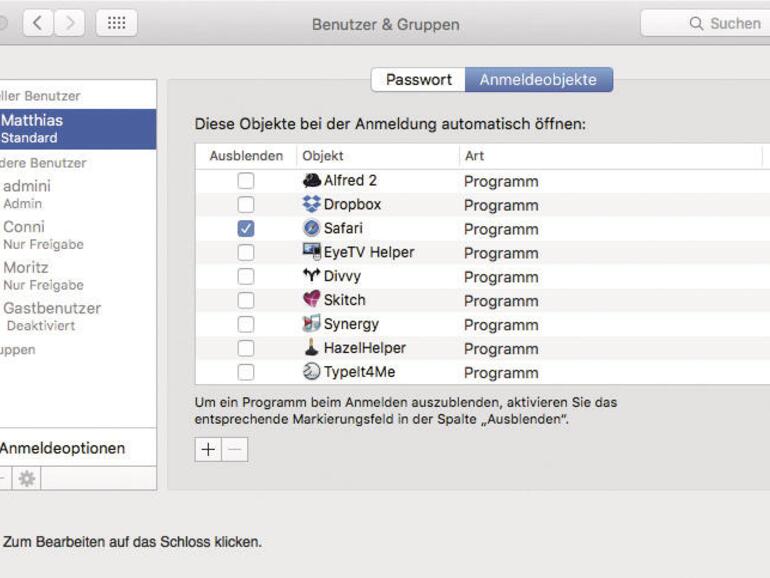This screenshot has width=770, height=578.
Task: Select the Divvy name text
Action: (x=342, y=276)
